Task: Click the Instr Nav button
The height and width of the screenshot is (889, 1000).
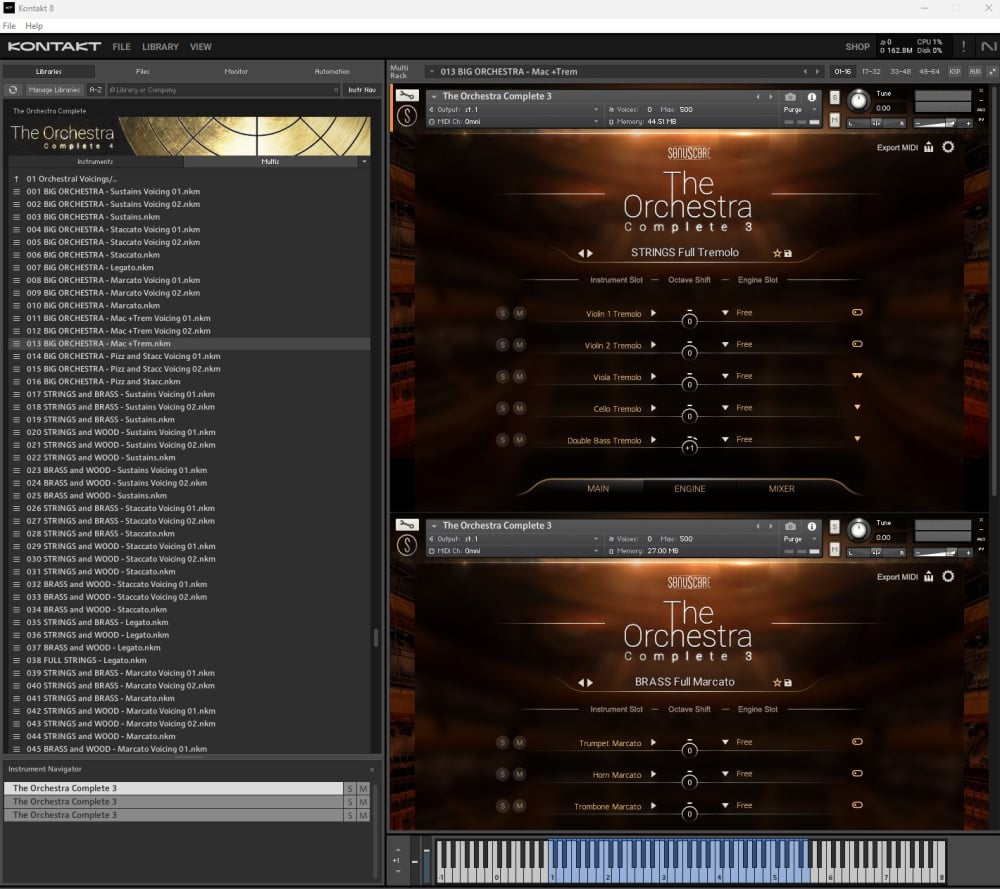Action: pos(362,90)
